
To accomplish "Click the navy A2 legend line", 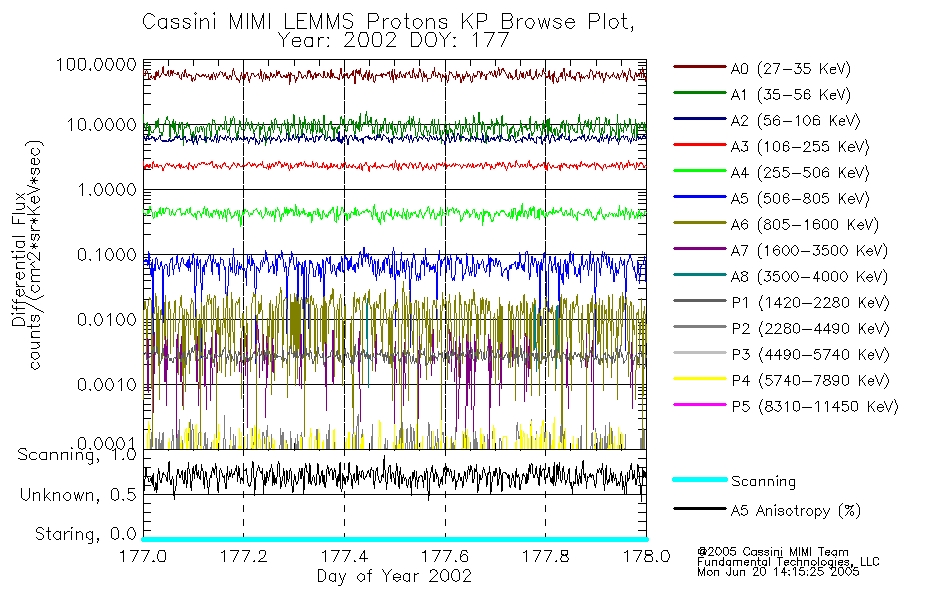I will (699, 119).
